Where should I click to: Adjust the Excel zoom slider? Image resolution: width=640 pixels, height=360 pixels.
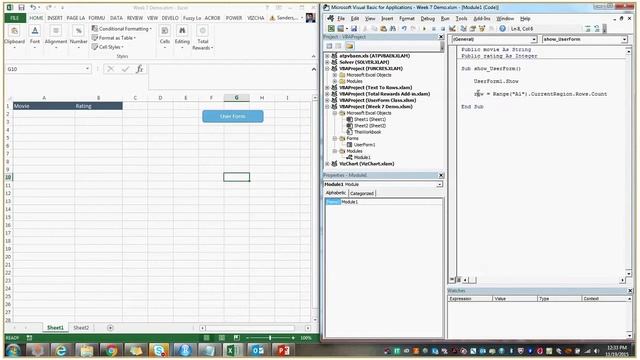[x=270, y=338]
